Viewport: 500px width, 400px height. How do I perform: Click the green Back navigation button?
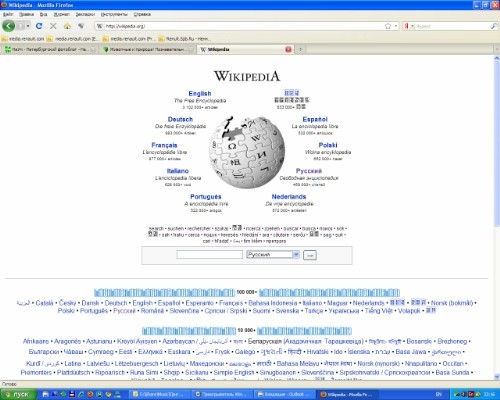[8, 26]
